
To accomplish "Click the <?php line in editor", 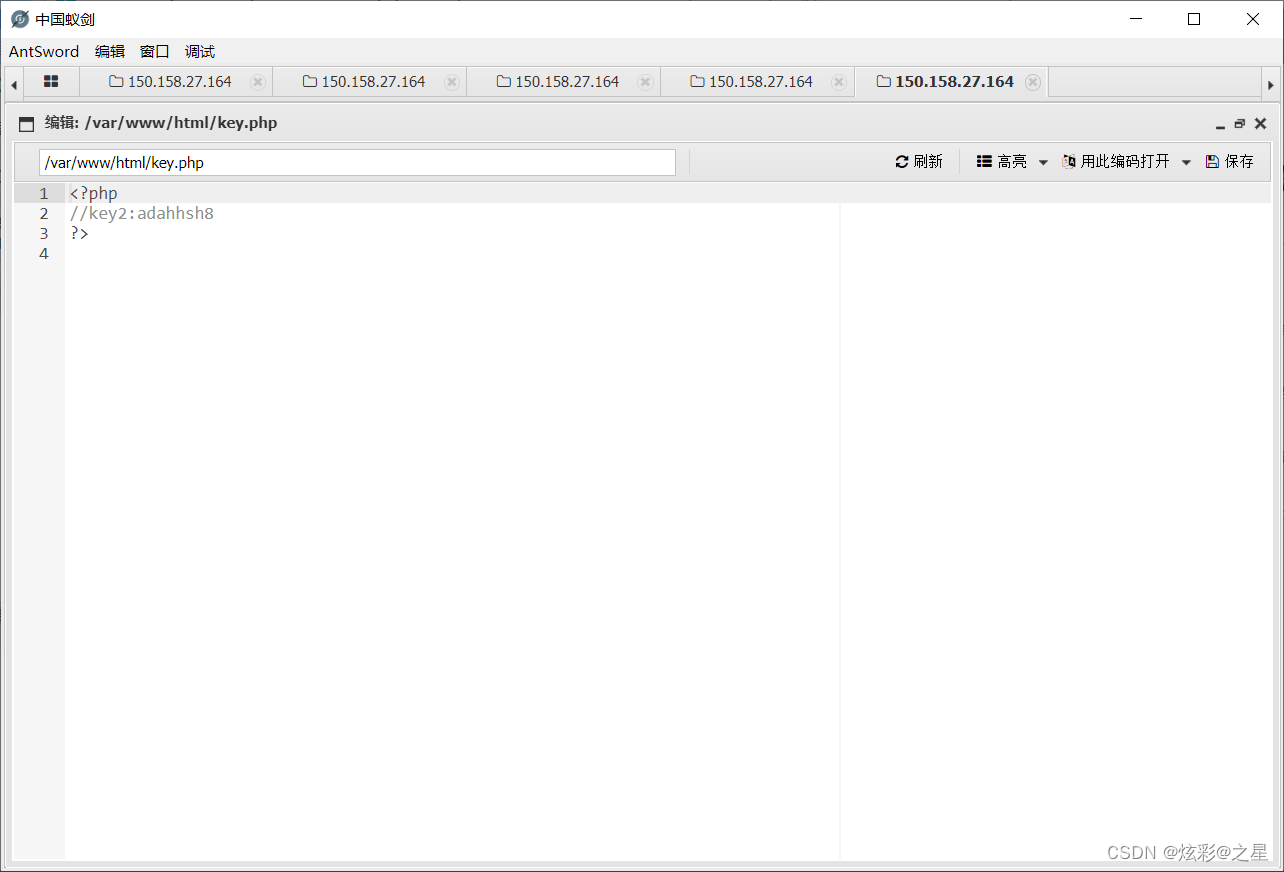I will tap(94, 193).
